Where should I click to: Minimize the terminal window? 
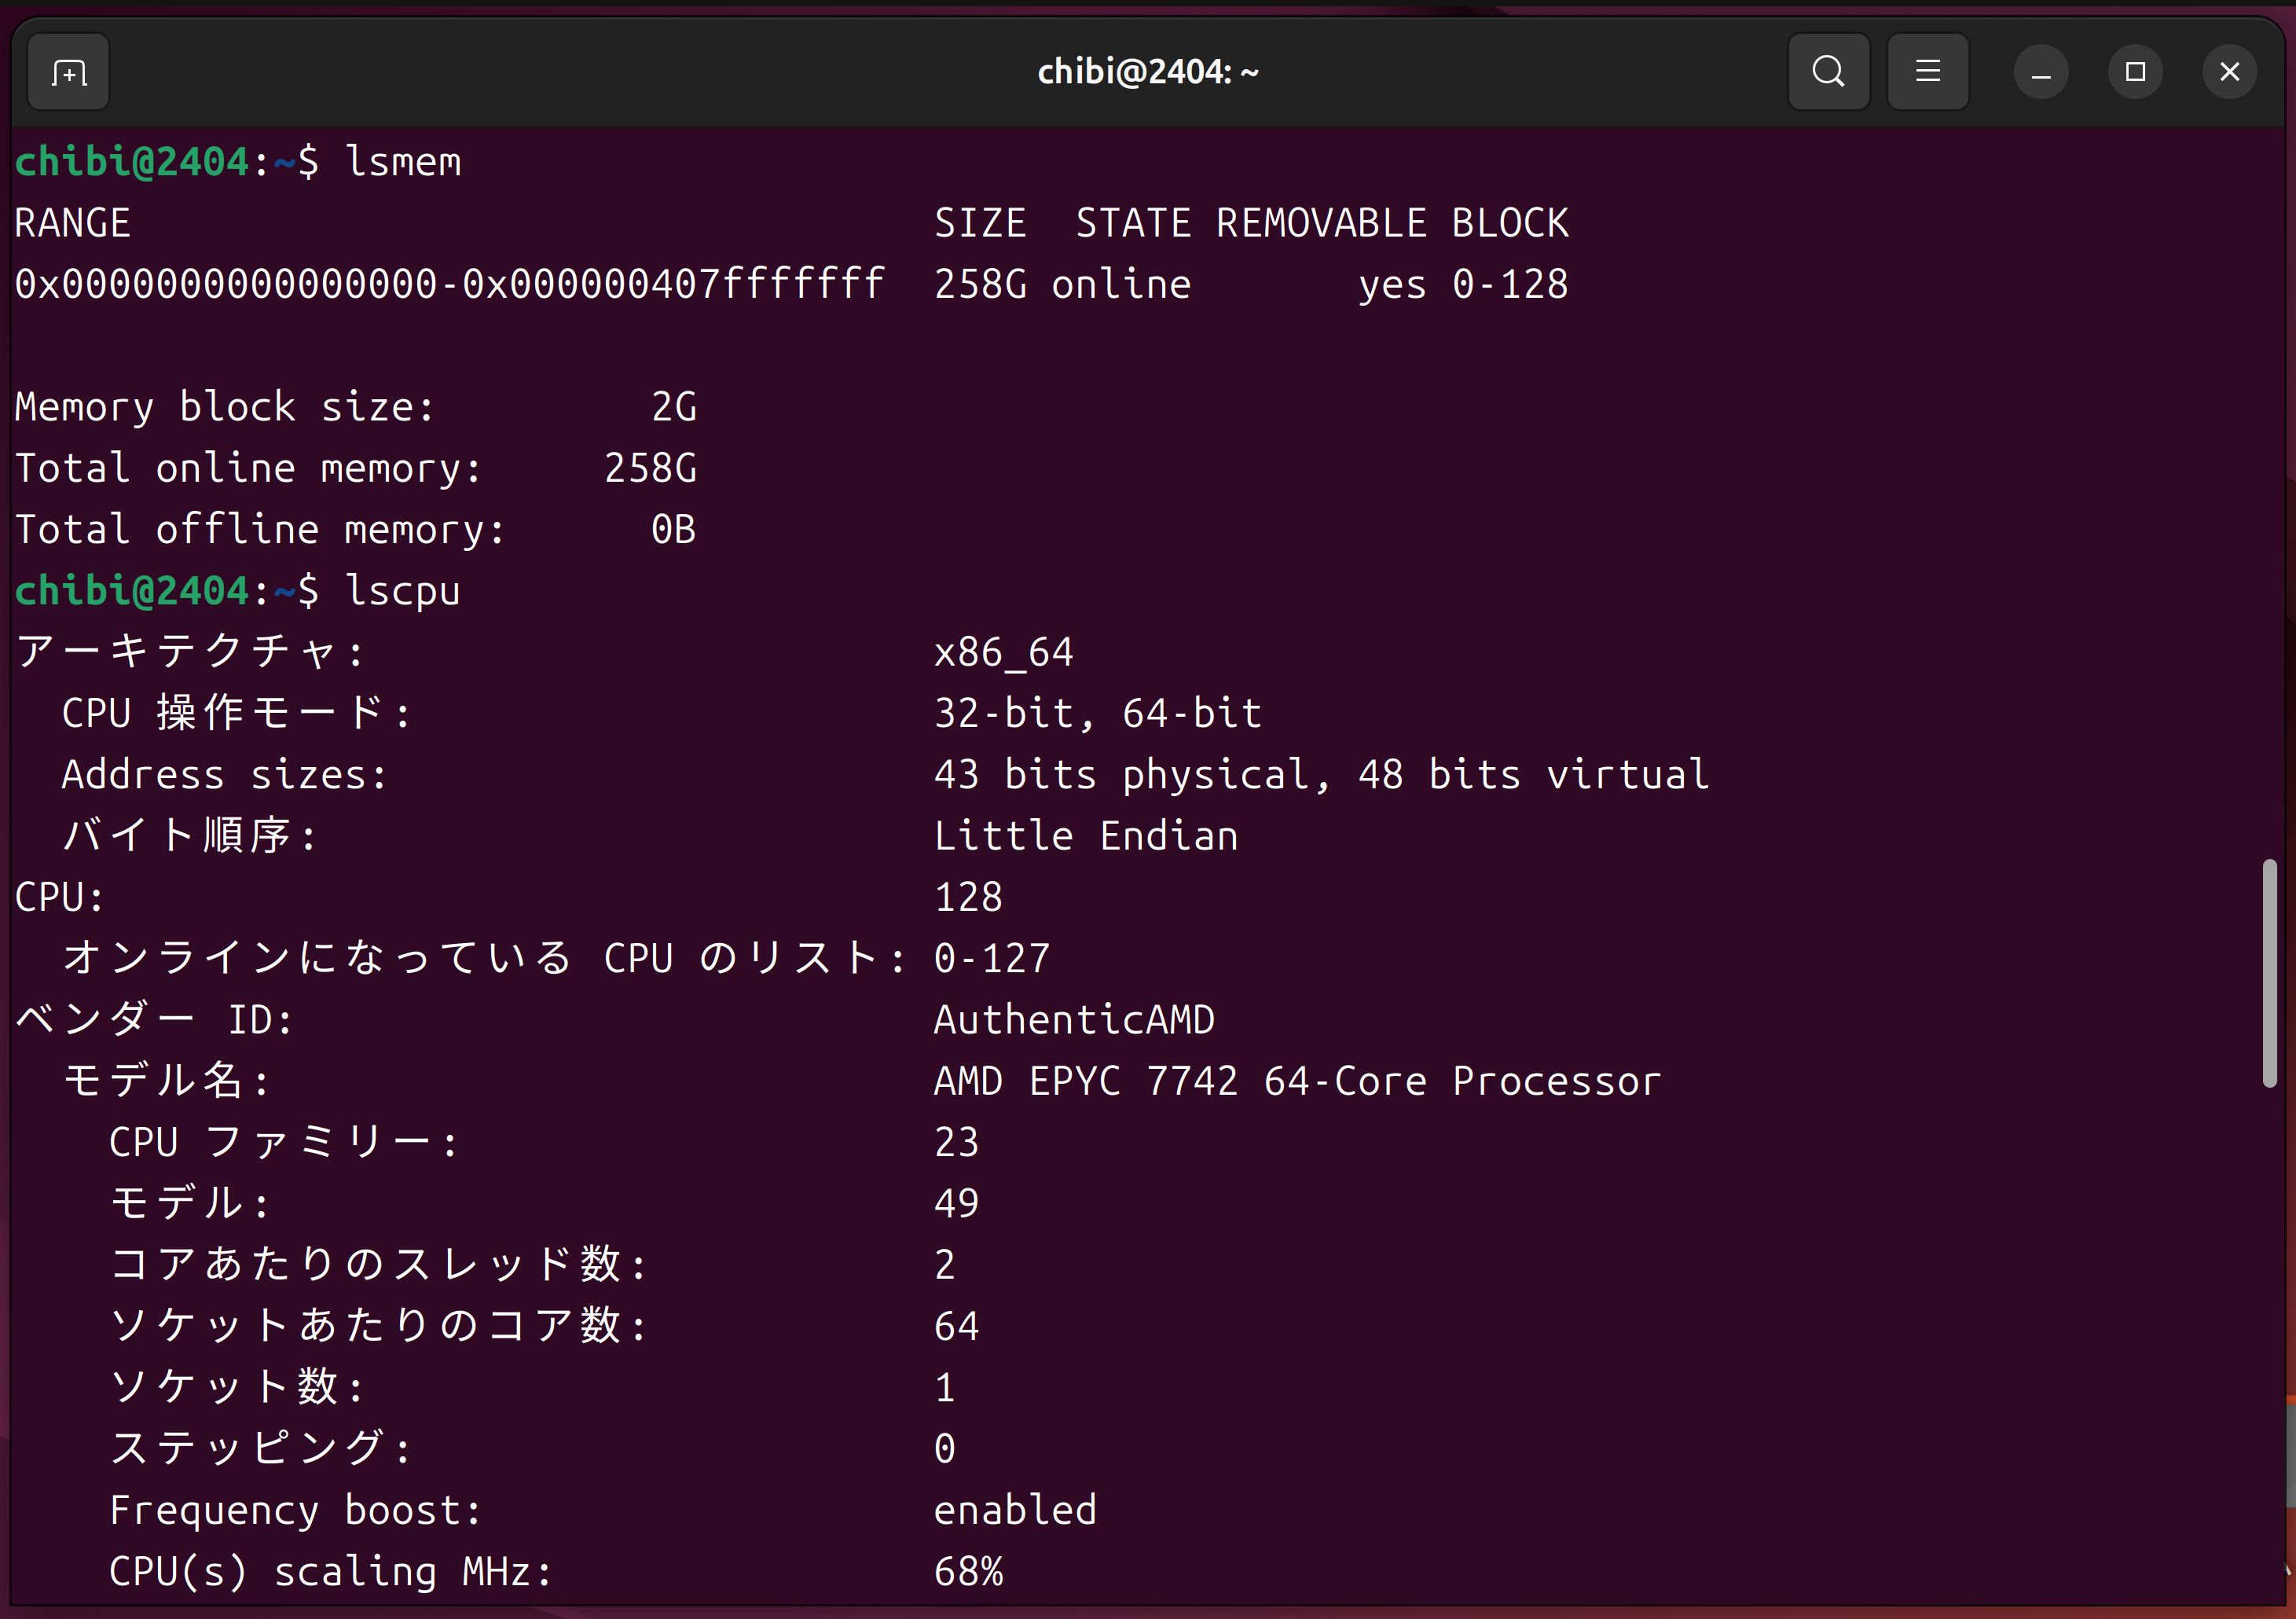pos(2040,72)
